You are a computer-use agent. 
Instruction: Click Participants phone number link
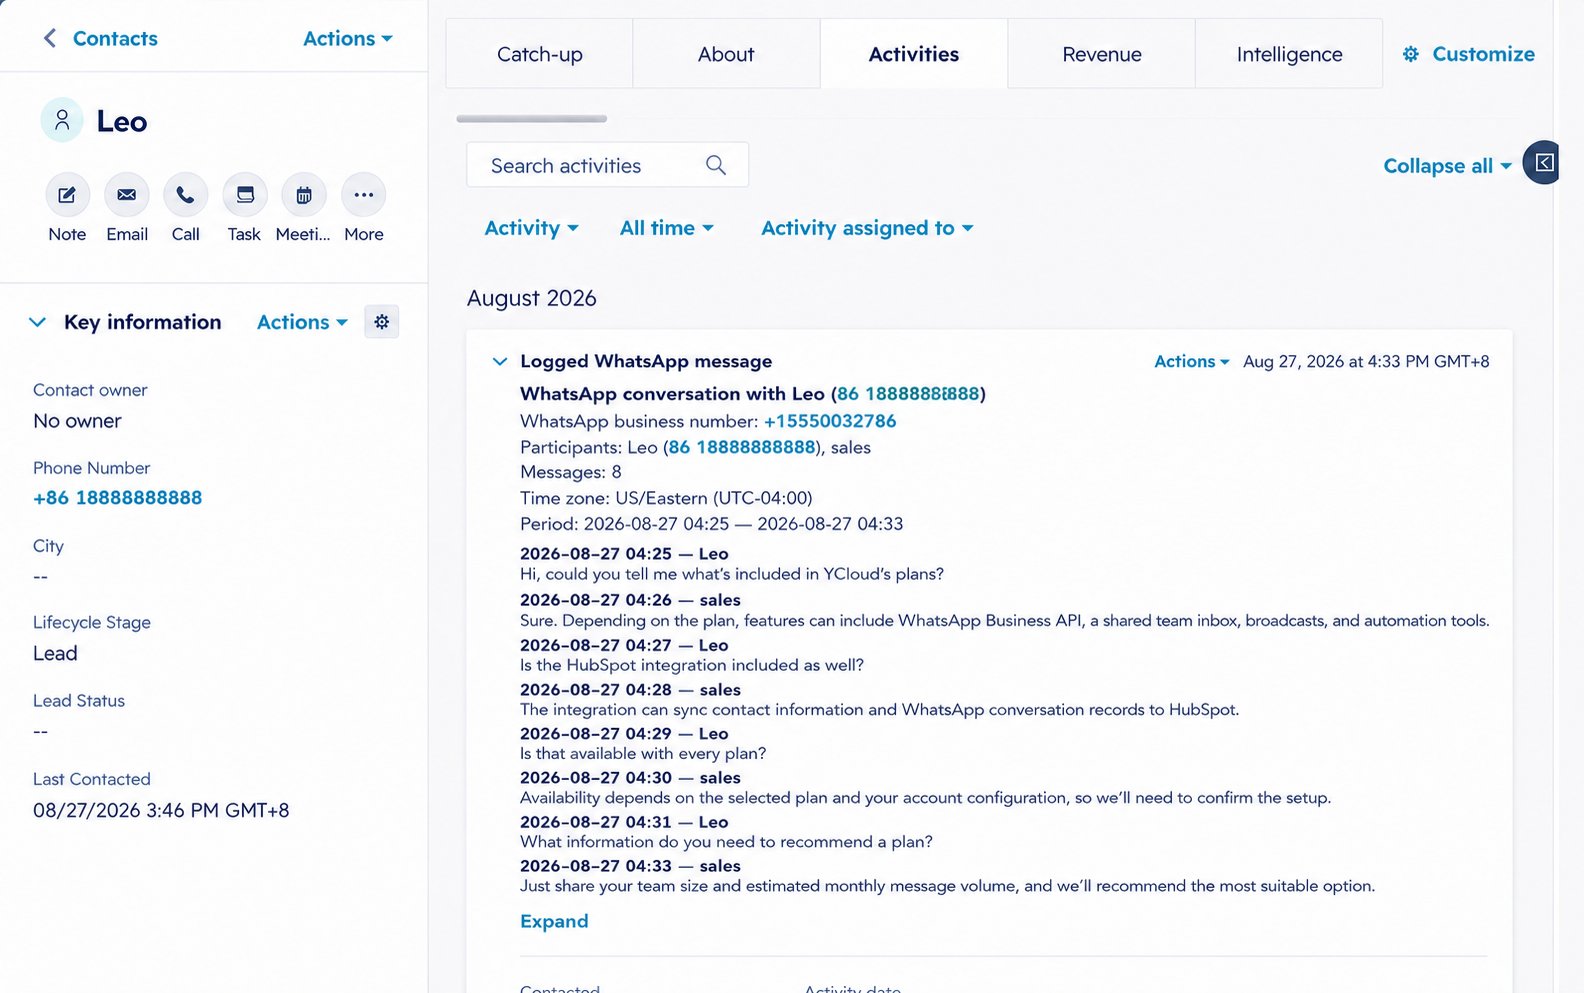pos(742,447)
